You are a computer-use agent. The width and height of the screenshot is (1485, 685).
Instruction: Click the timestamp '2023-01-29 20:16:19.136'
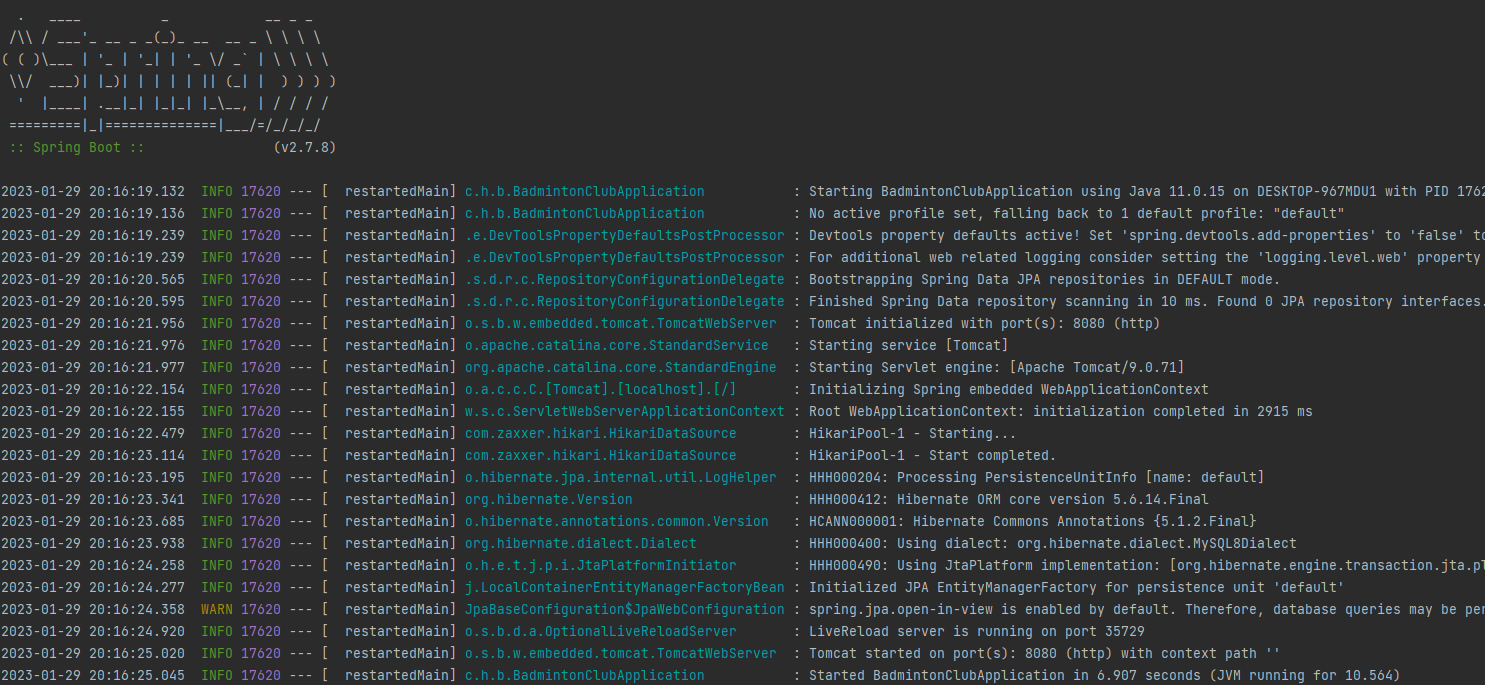tap(93, 213)
